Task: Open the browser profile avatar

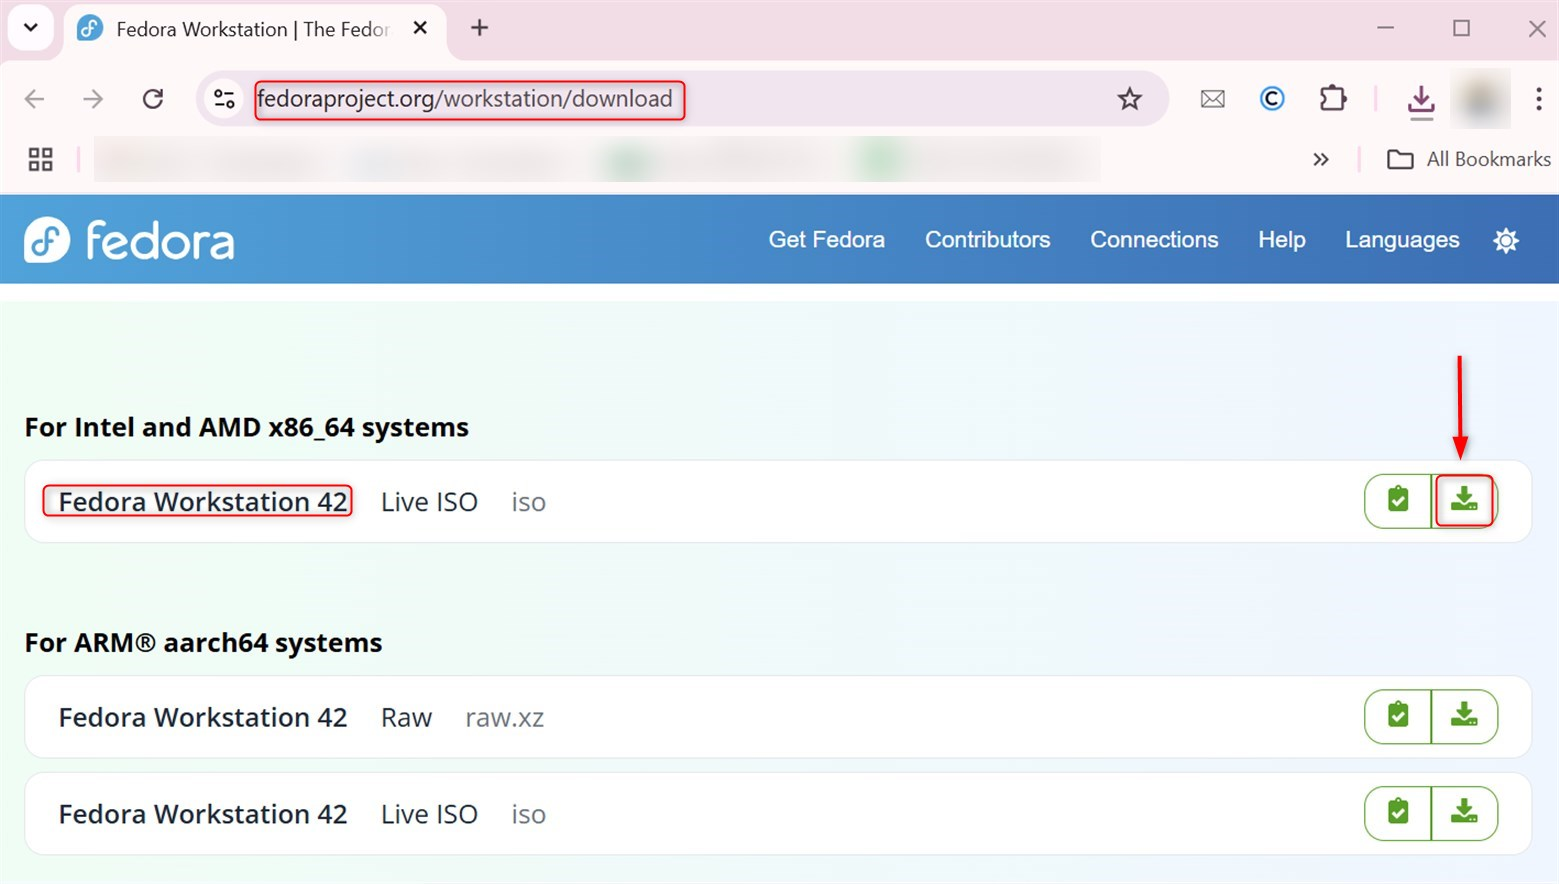Action: [x=1481, y=99]
